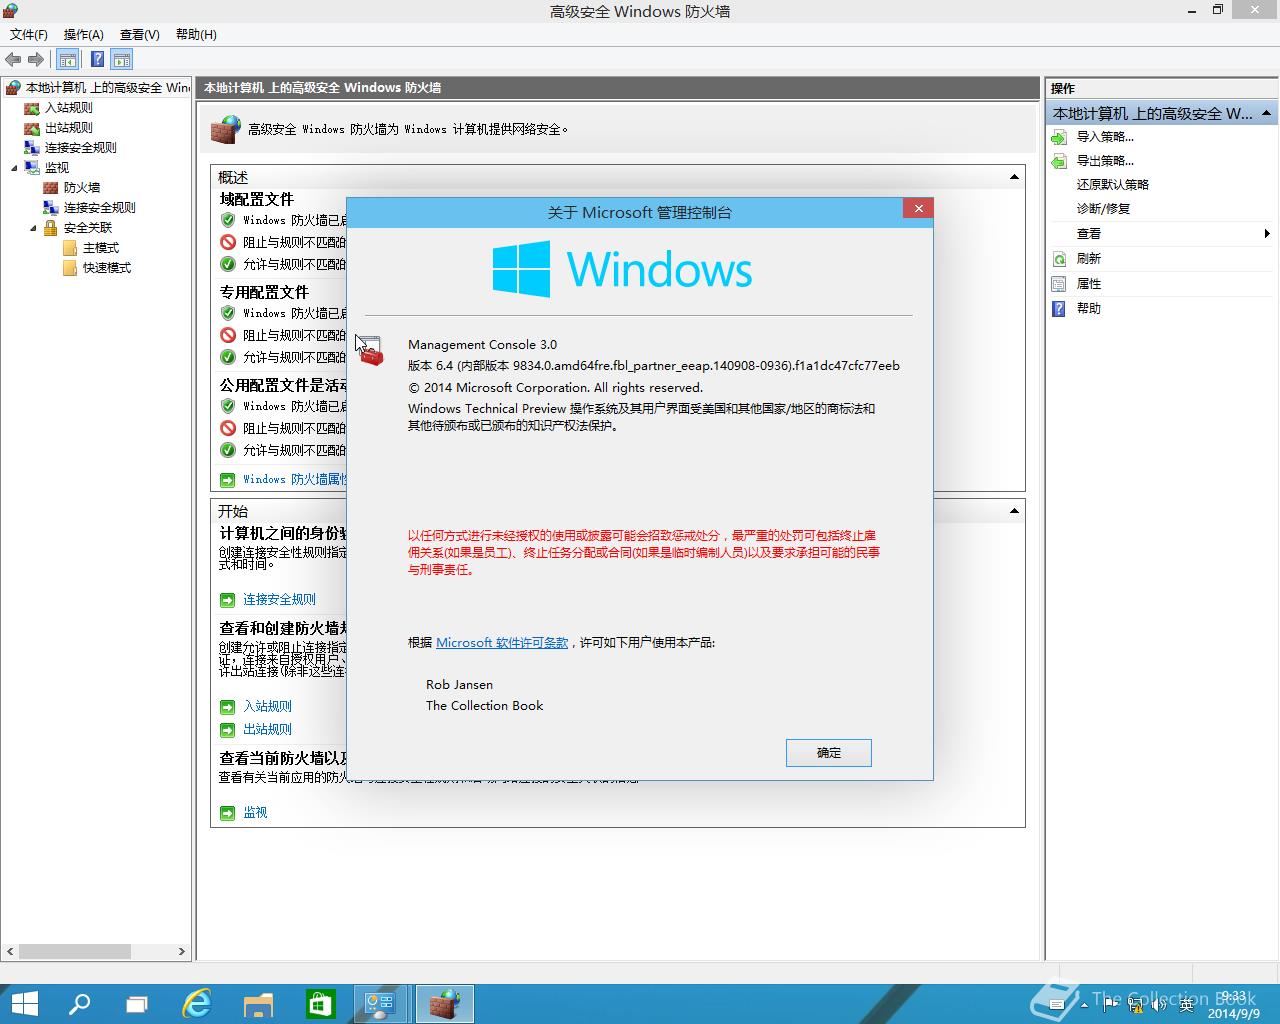
Task: Open the 文件(F) menu
Action: [x=29, y=34]
